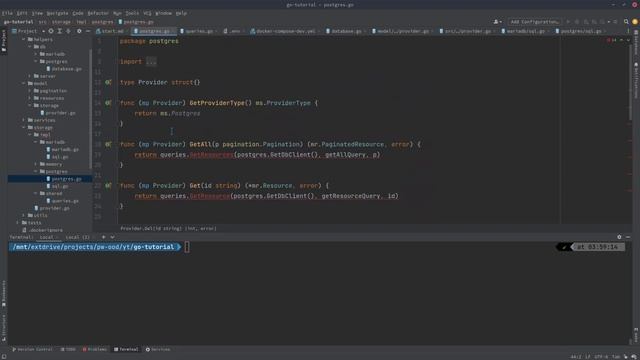The height and width of the screenshot is (360, 640).
Task: Open Problems tool window
Action: tap(95, 349)
